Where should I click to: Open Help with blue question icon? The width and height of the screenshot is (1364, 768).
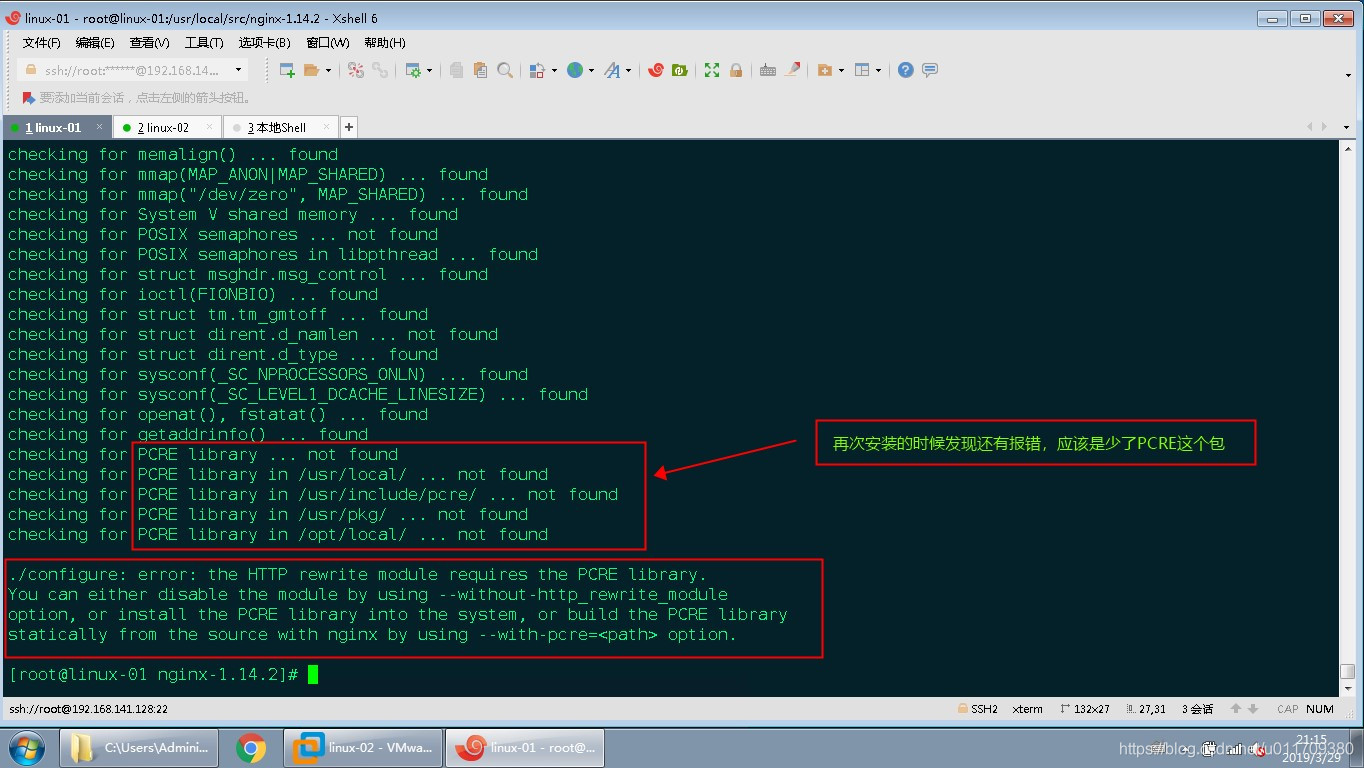tap(905, 70)
